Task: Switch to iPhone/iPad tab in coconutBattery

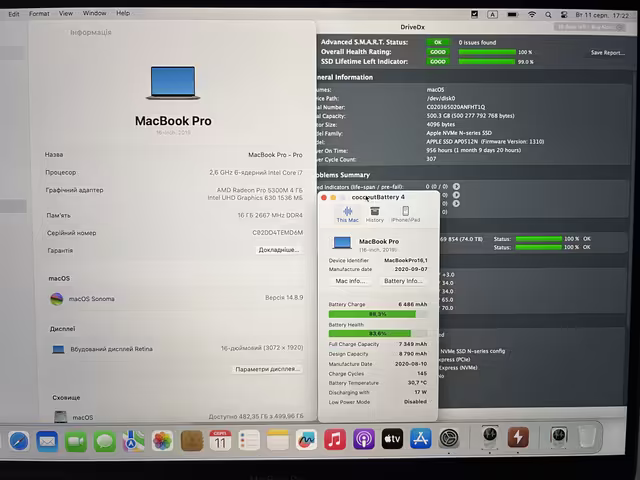Action: click(405, 214)
